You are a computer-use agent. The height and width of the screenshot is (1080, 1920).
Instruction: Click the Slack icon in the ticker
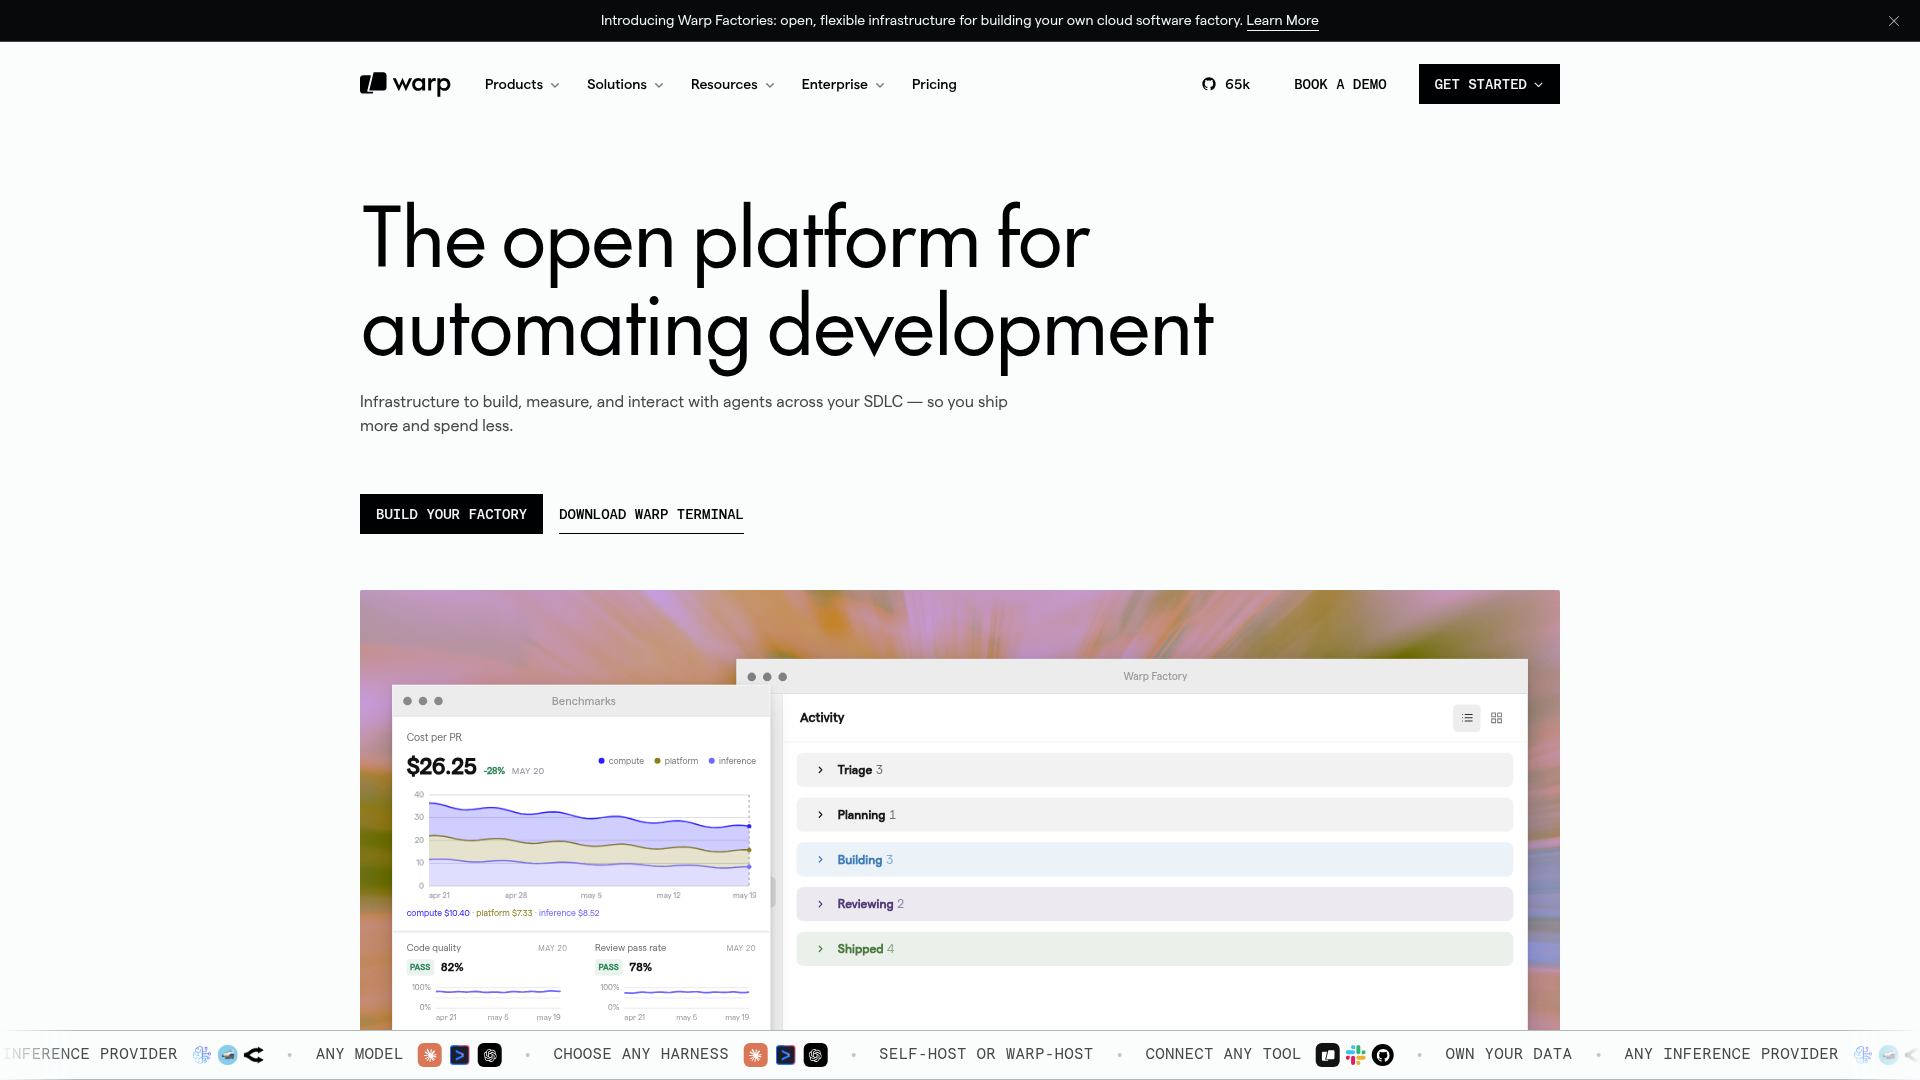pyautogui.click(x=1356, y=1055)
